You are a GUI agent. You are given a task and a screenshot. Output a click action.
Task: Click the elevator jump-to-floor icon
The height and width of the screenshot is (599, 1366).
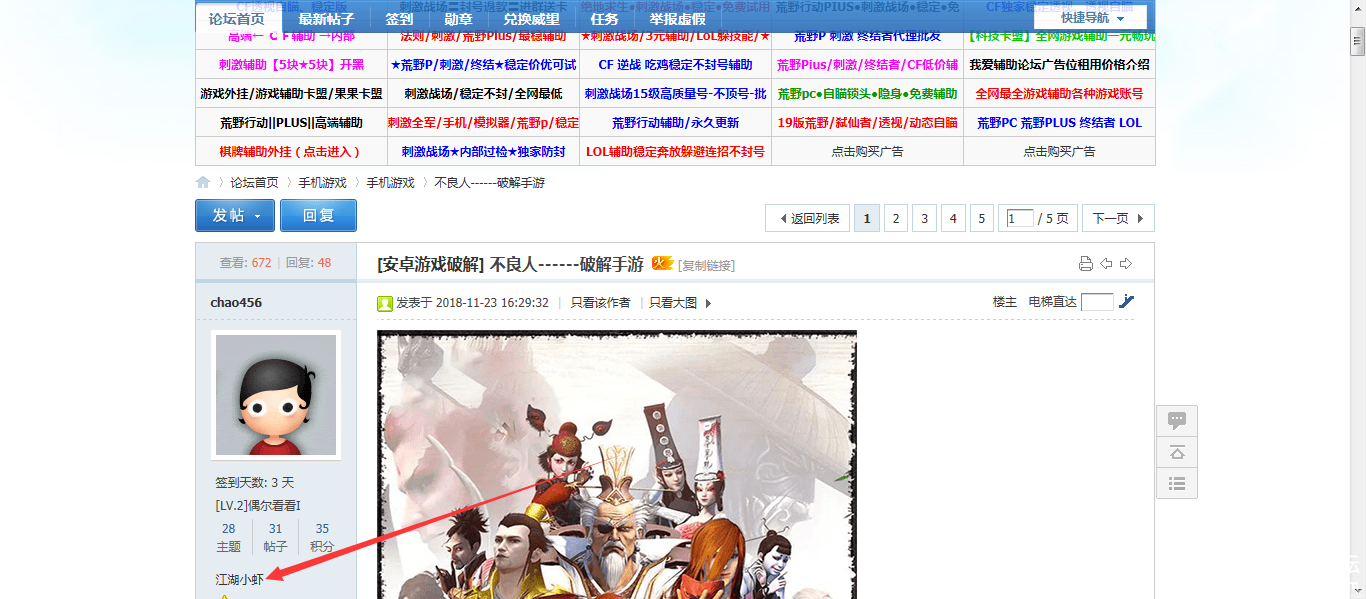tap(1127, 301)
